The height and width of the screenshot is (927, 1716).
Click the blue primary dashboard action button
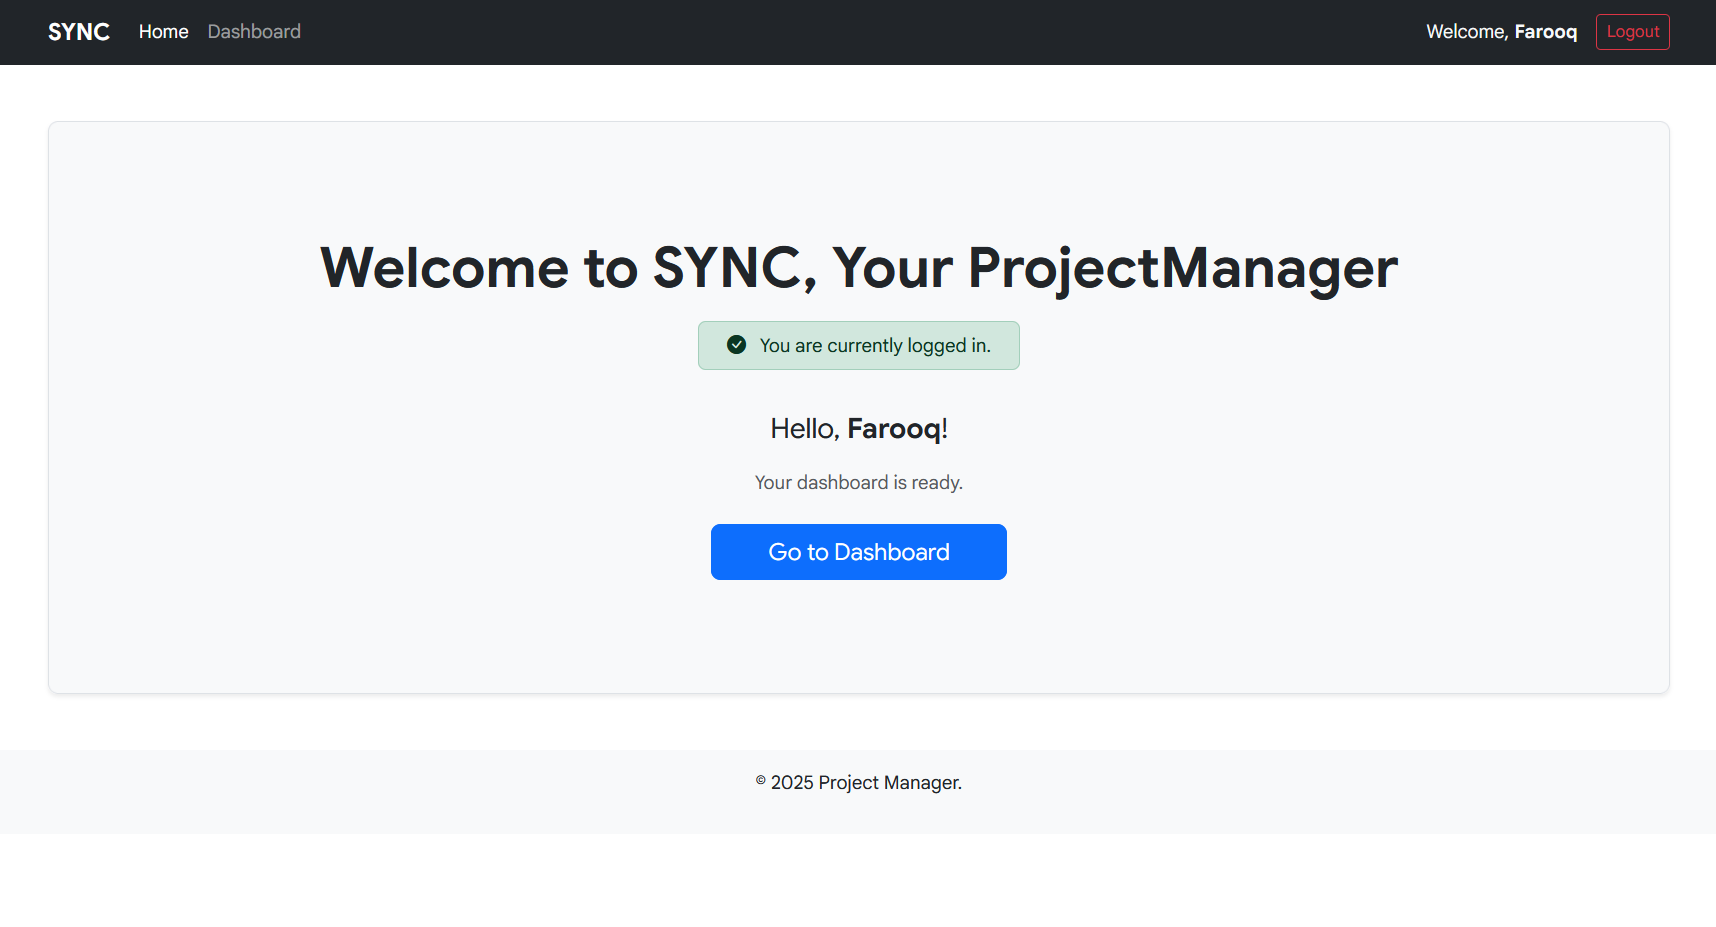858,551
